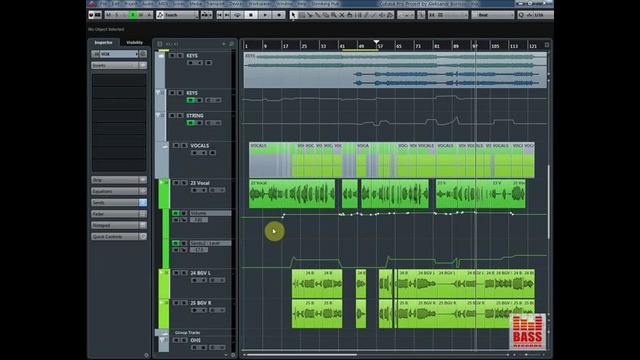This screenshot has height=360, width=640.
Task: Switch to the Visibility tab
Action: (x=134, y=42)
